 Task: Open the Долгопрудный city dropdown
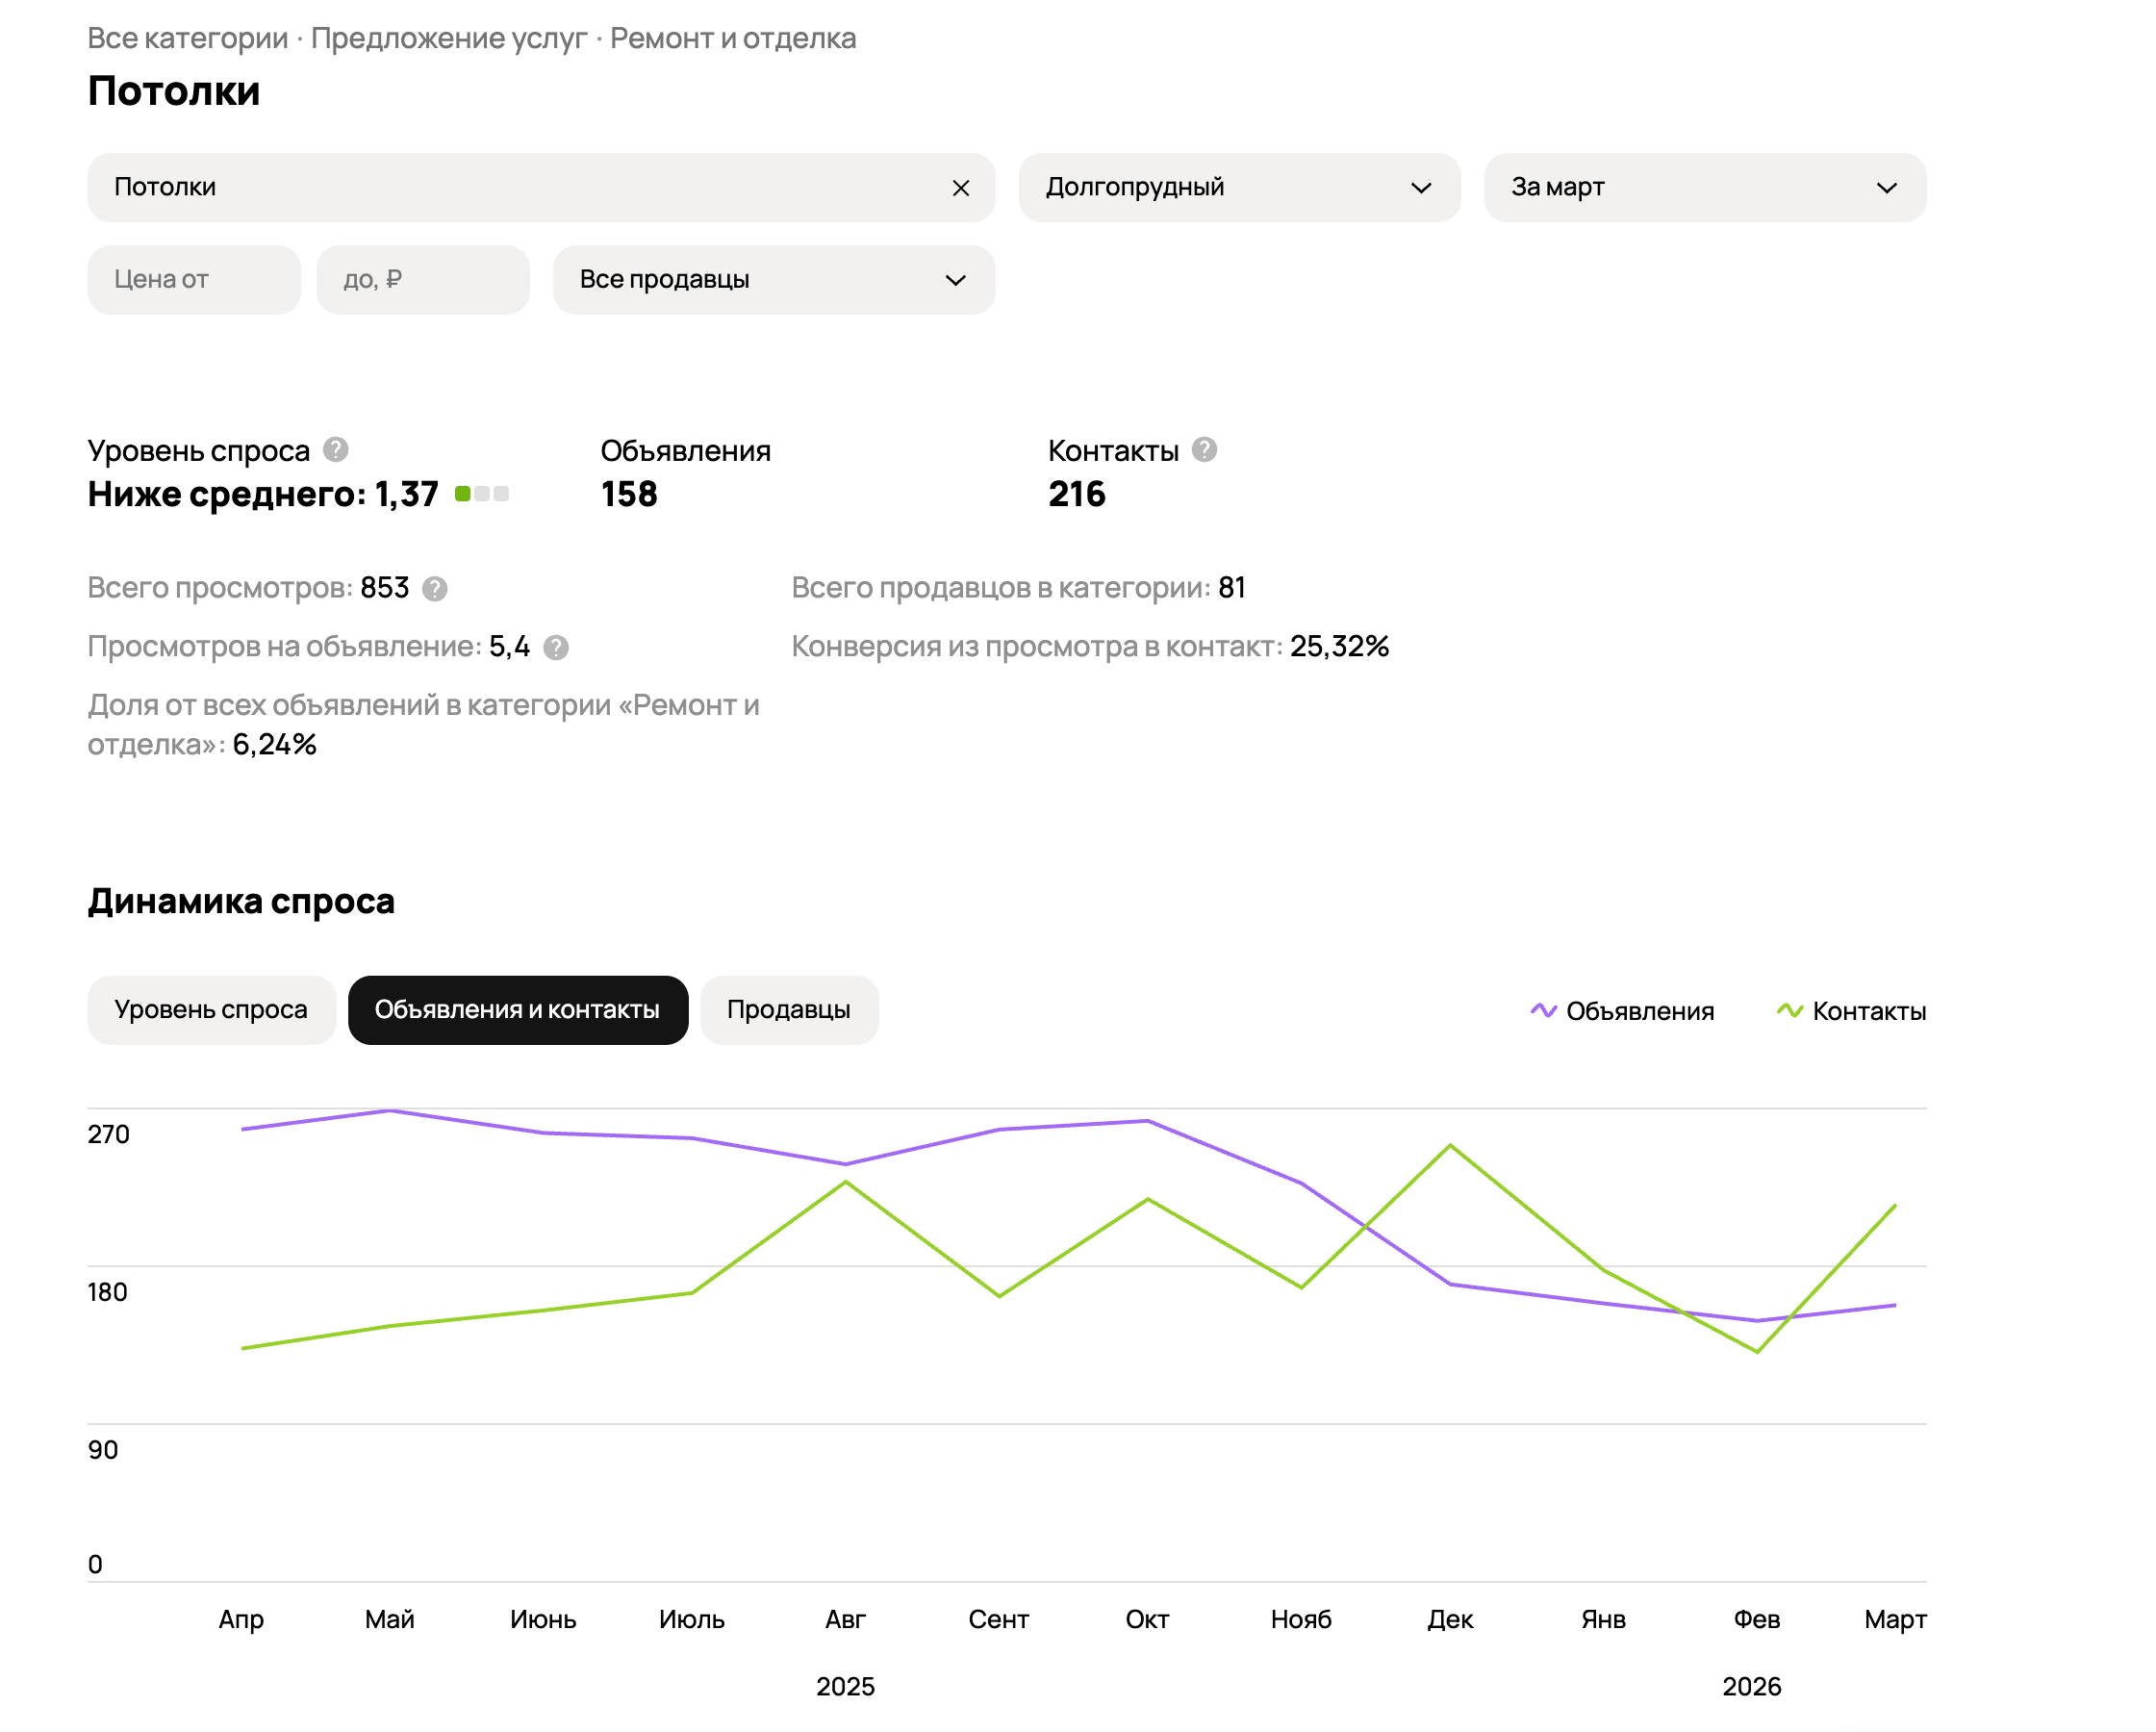[x=1238, y=188]
